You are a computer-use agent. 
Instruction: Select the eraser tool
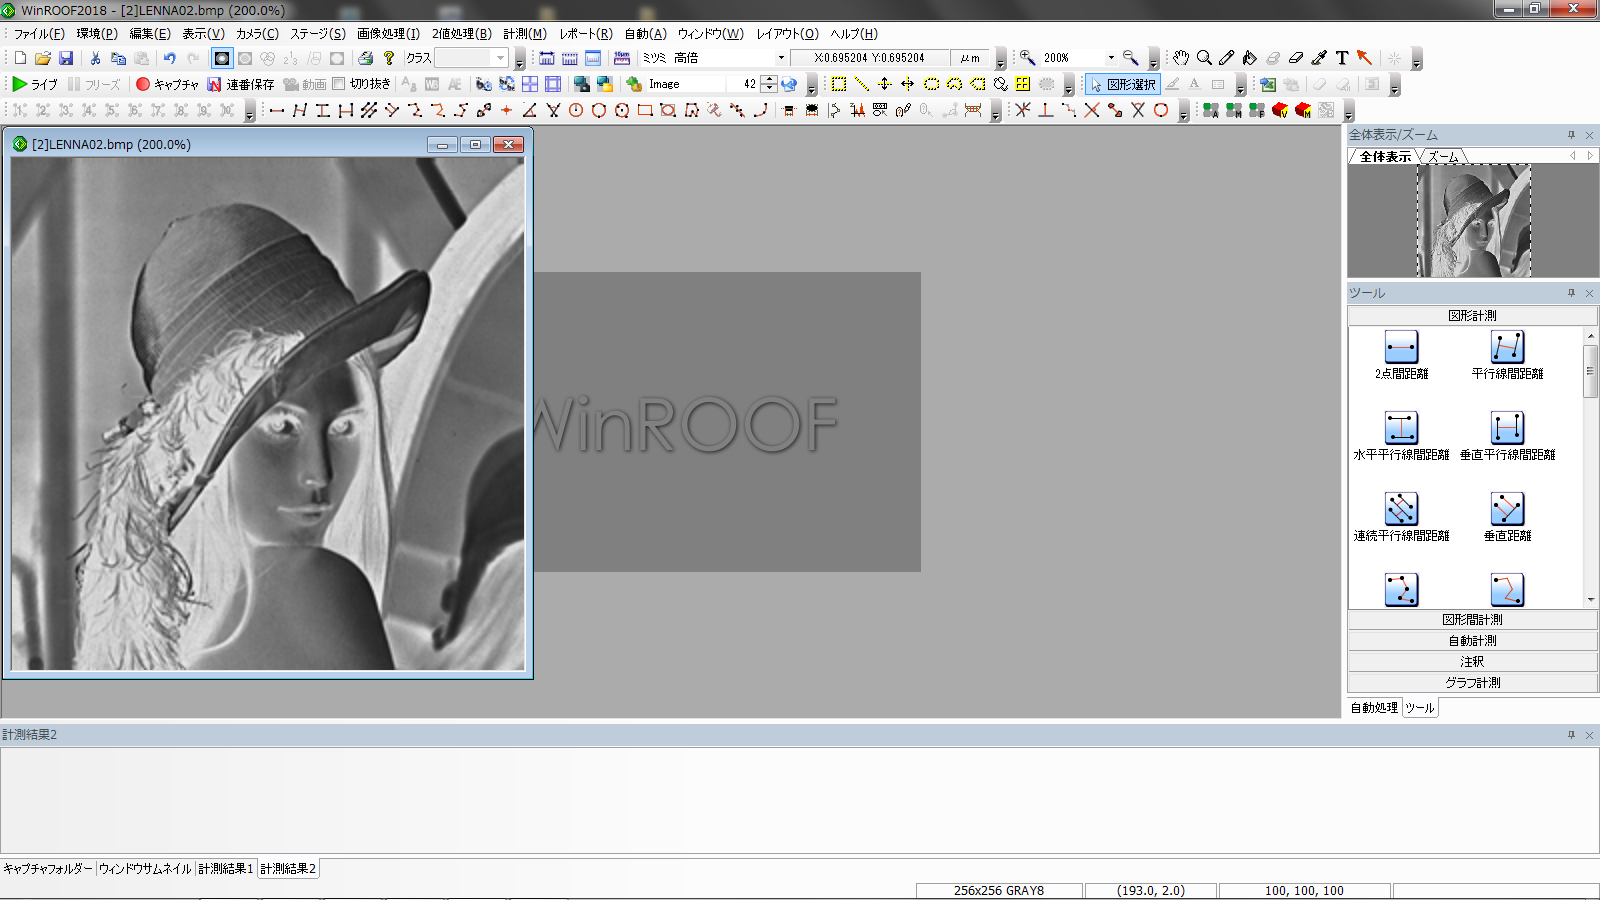1296,58
